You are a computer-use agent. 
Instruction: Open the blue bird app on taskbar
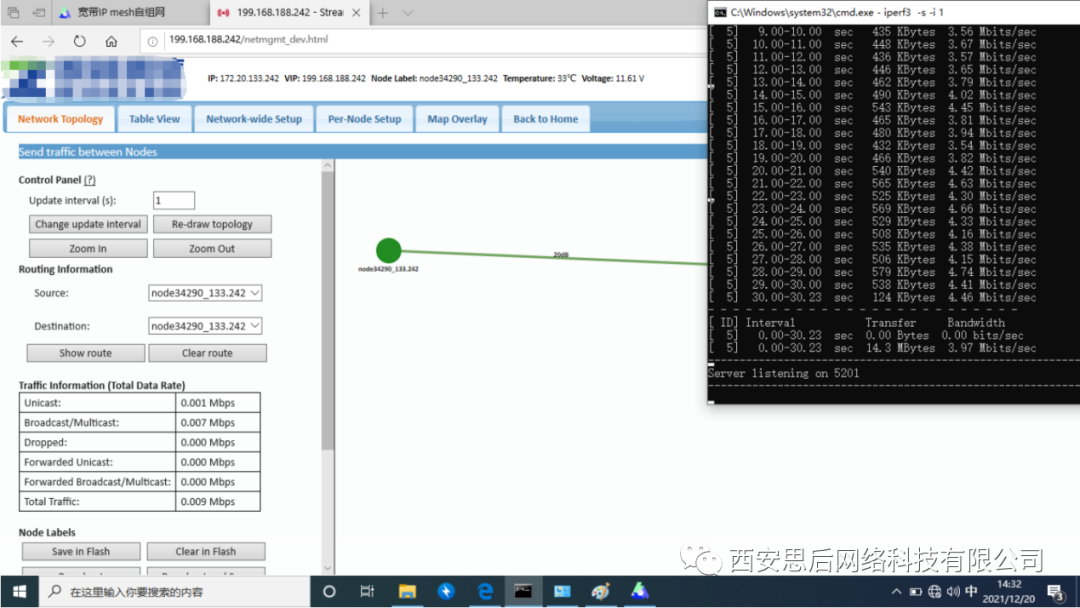click(x=446, y=591)
